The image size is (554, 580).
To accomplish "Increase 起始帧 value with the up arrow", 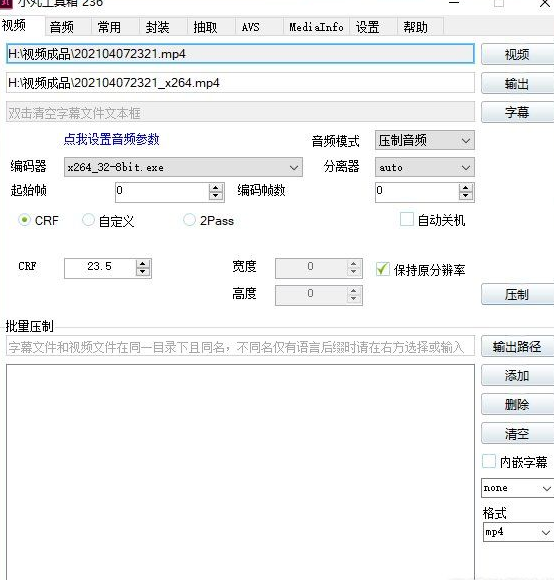I will (216, 188).
